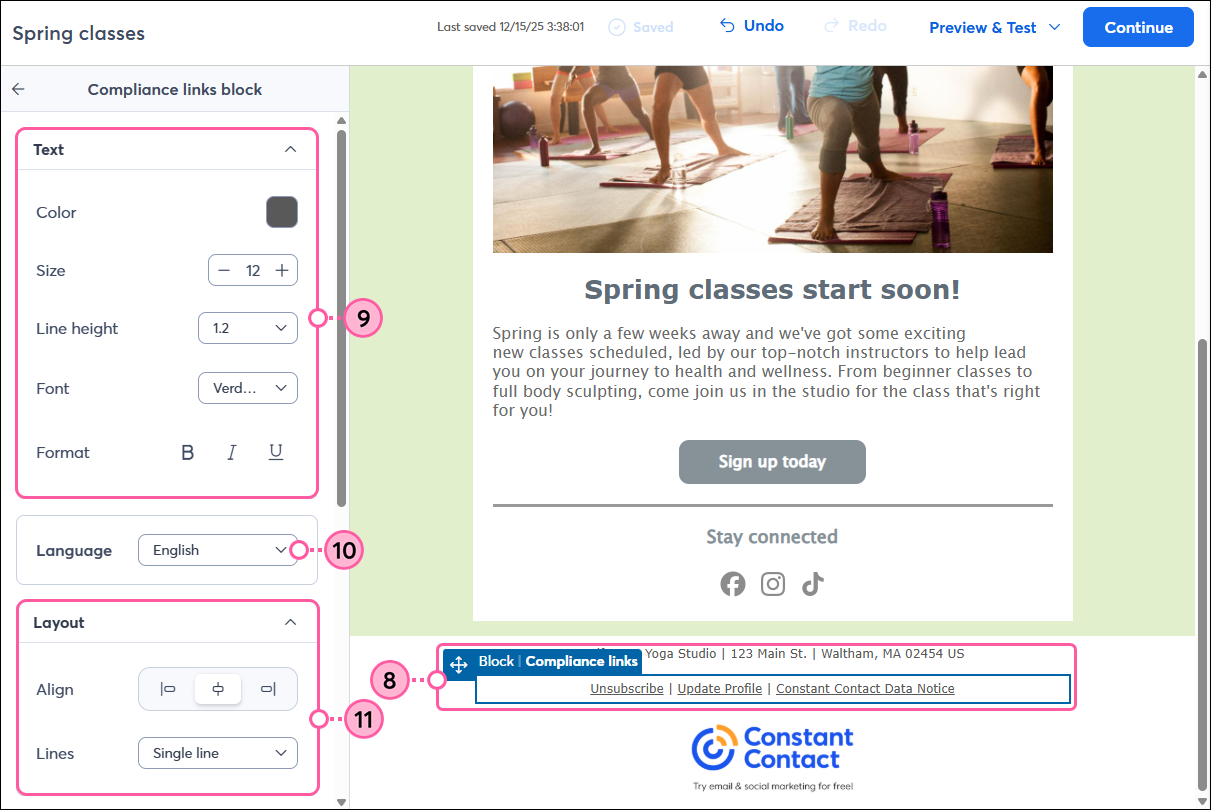Screen dimensions: 1211x810
Task: Click the Continue button
Action: (1138, 27)
